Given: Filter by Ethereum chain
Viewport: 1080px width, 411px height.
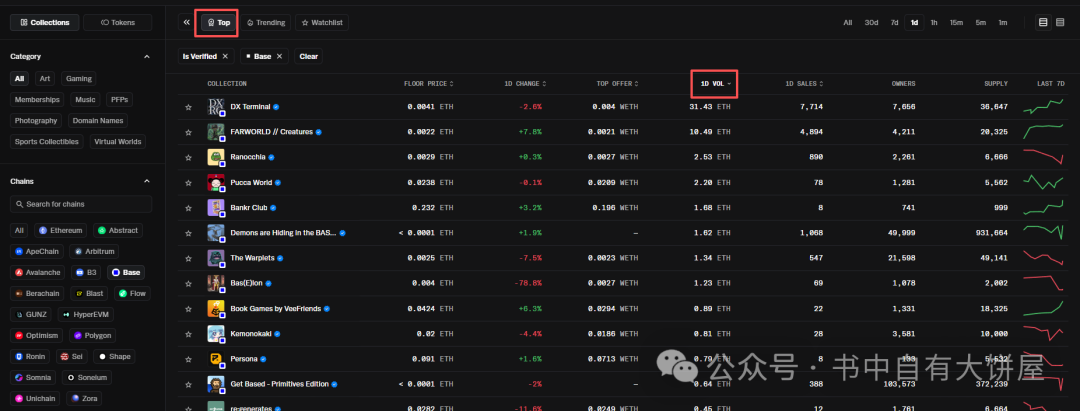Looking at the screenshot, I should coord(61,230).
